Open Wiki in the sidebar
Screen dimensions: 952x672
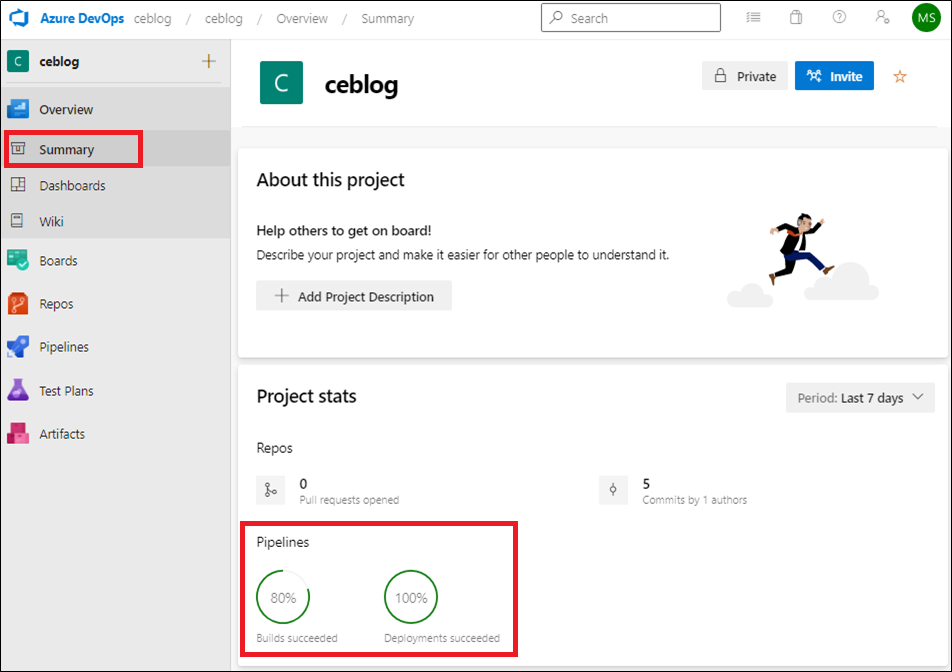(115, 221)
